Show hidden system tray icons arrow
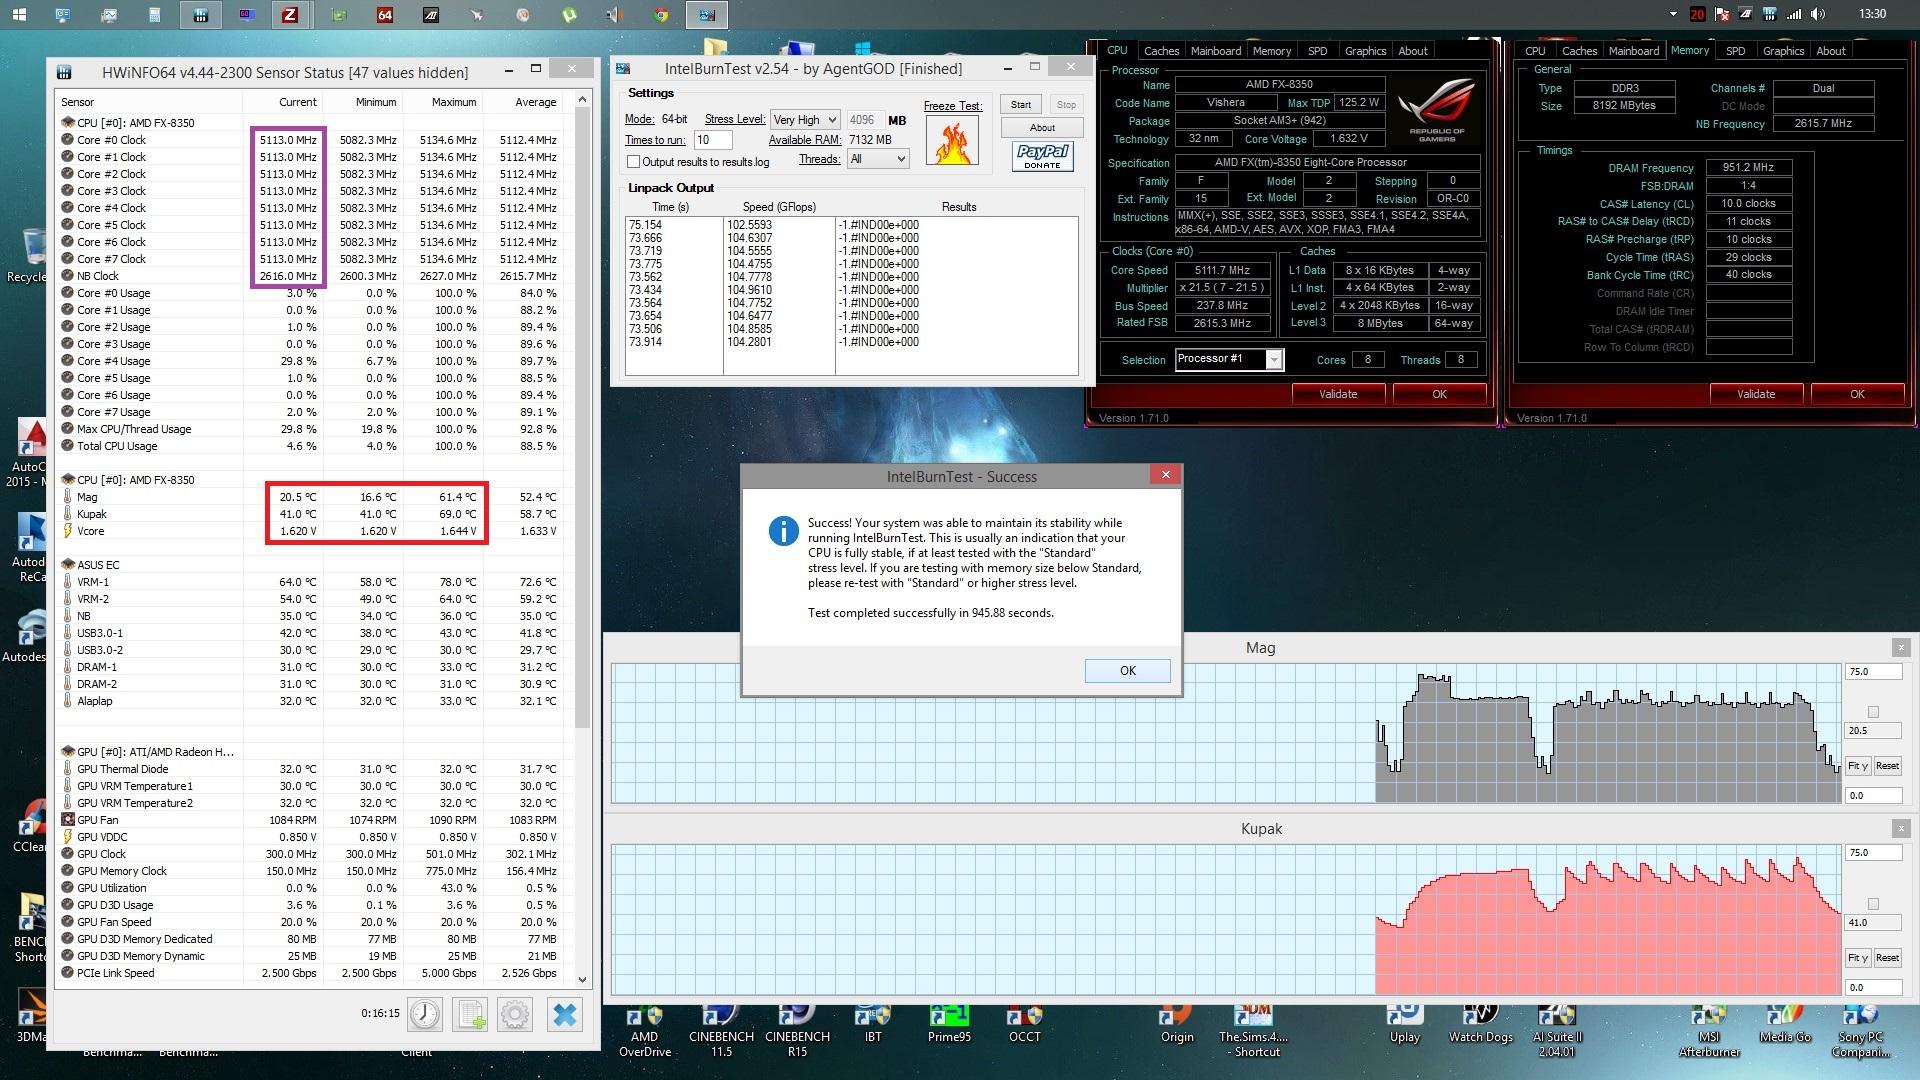The image size is (1920, 1080). (1673, 14)
